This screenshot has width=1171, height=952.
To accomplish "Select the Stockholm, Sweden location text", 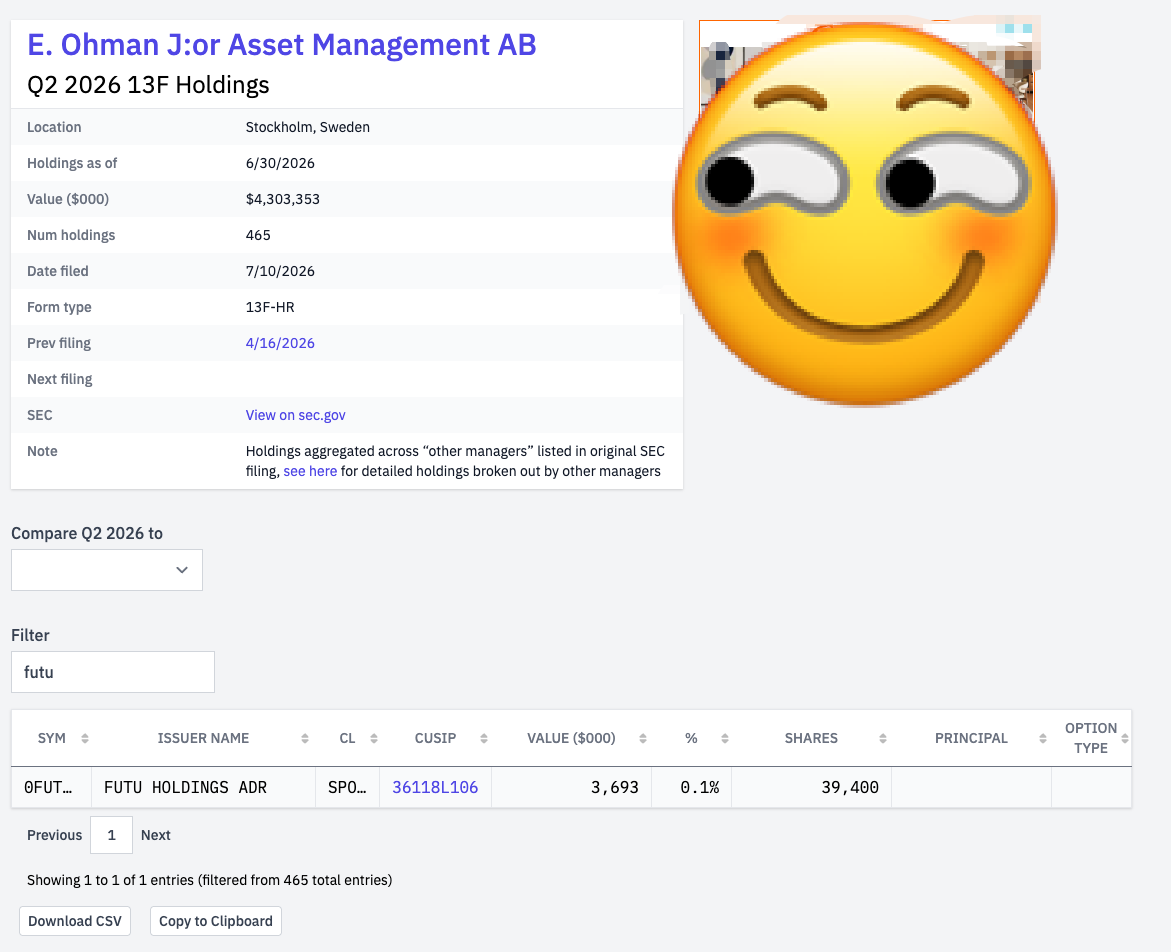I will [x=308, y=128].
